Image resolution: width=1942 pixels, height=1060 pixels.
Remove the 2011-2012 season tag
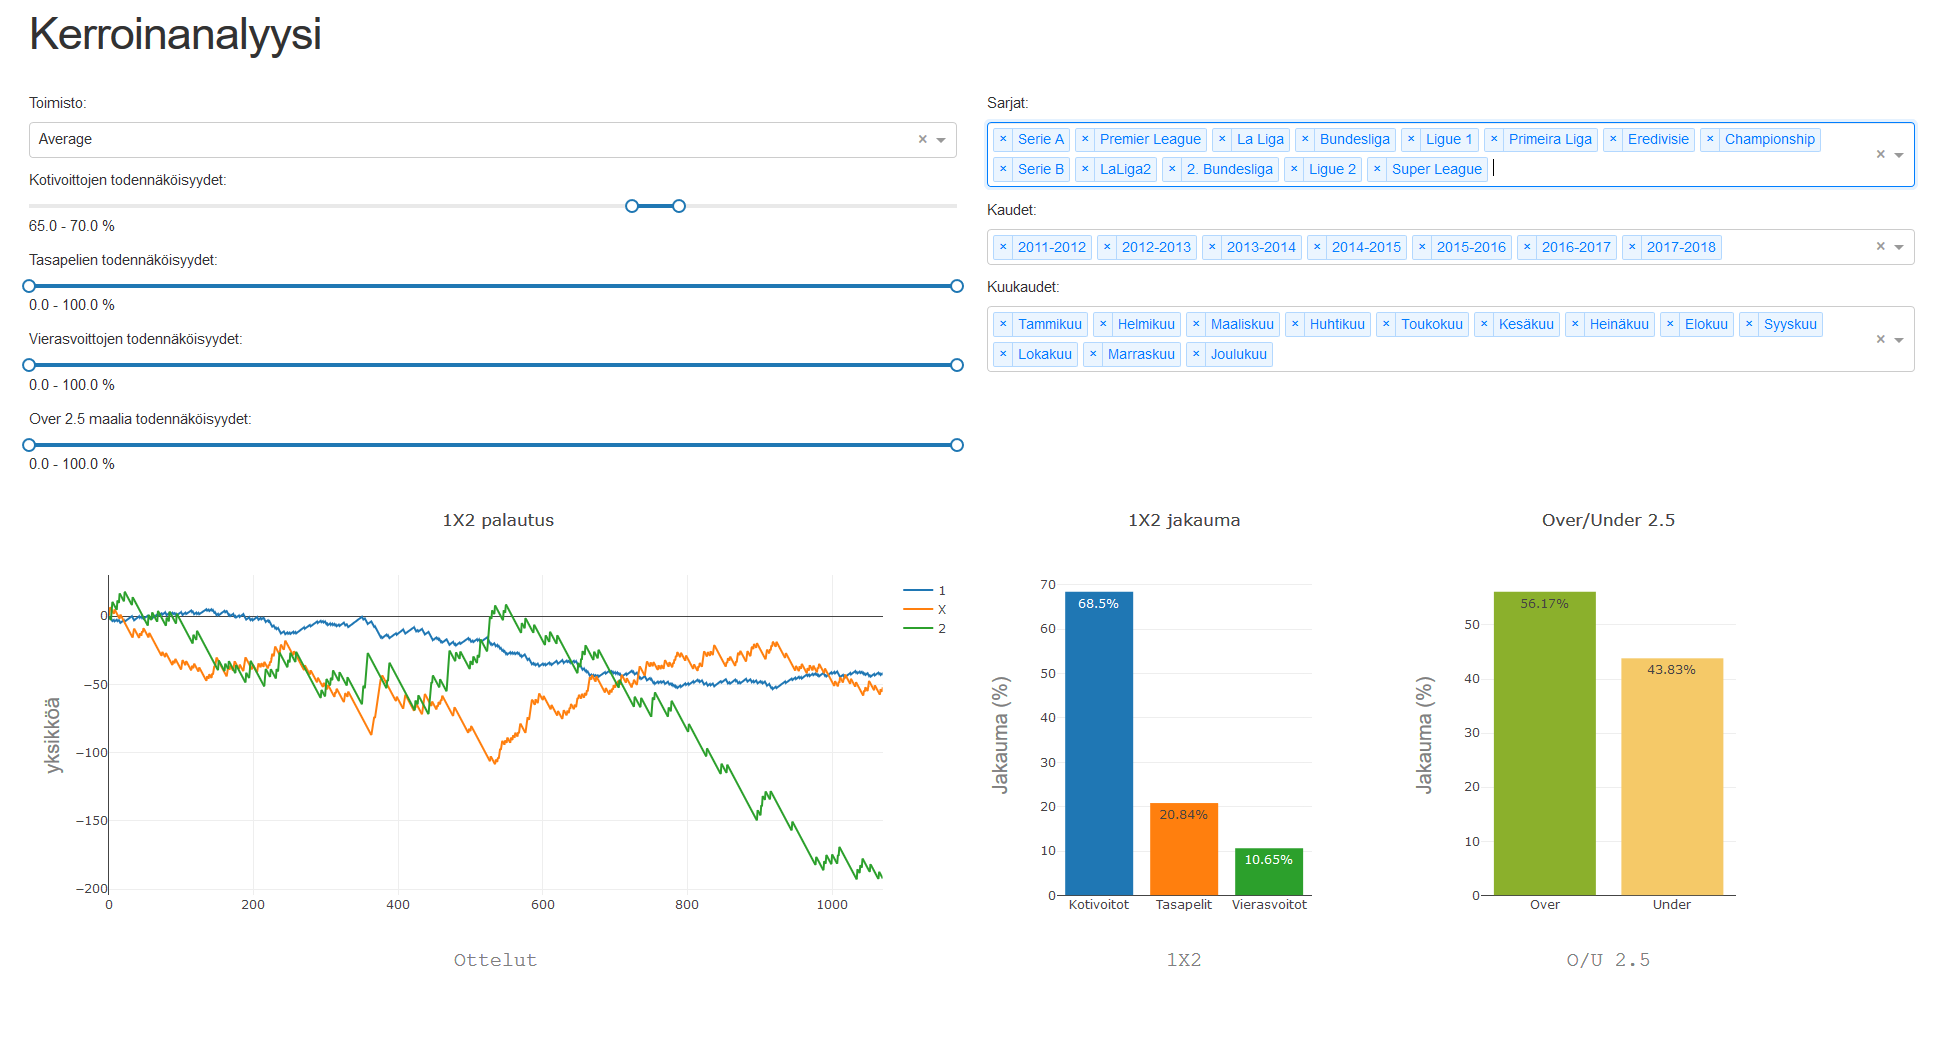(x=1003, y=247)
